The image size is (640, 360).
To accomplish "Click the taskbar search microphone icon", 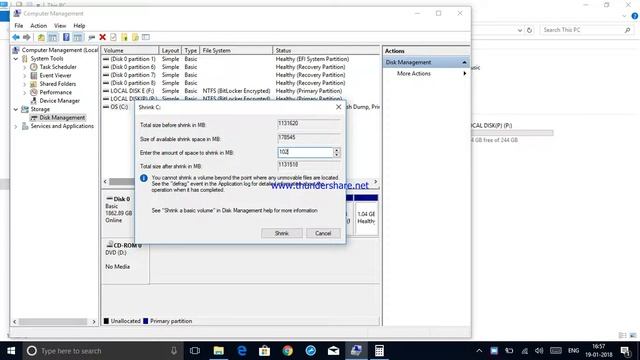I will [174, 351].
